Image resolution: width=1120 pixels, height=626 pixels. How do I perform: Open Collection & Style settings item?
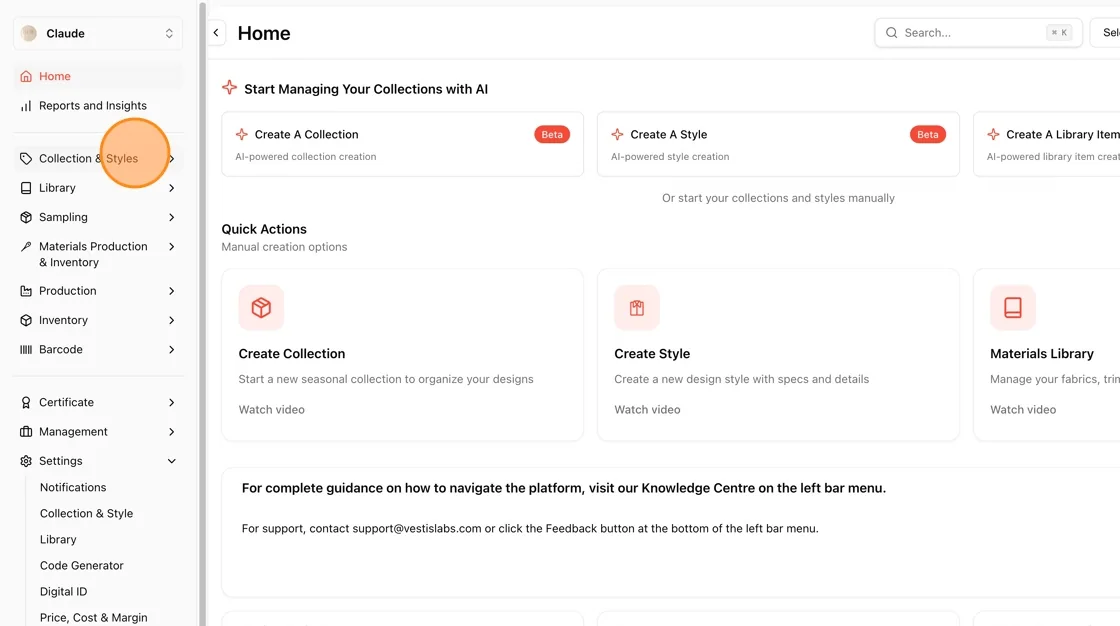tap(86, 514)
